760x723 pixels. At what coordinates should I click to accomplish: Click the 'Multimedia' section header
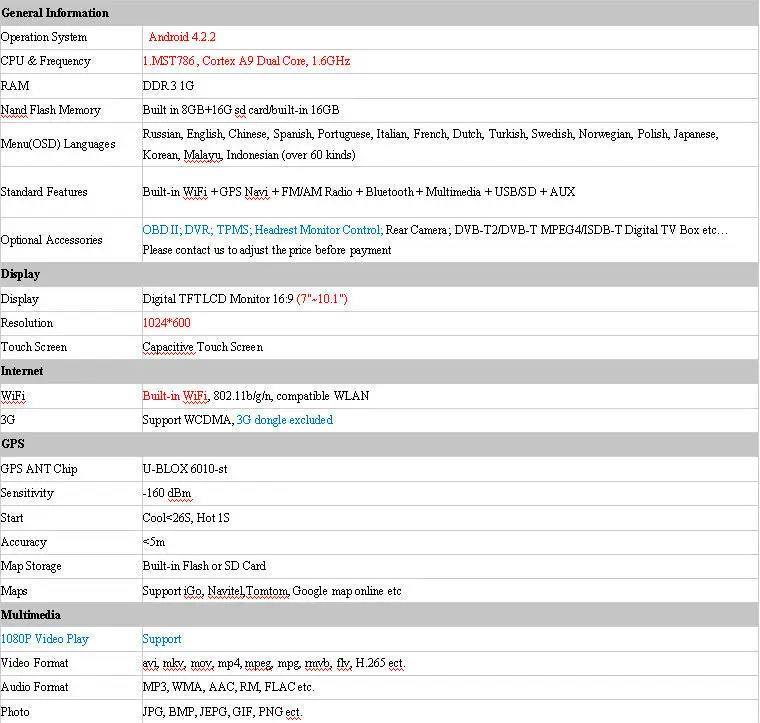click(31, 615)
